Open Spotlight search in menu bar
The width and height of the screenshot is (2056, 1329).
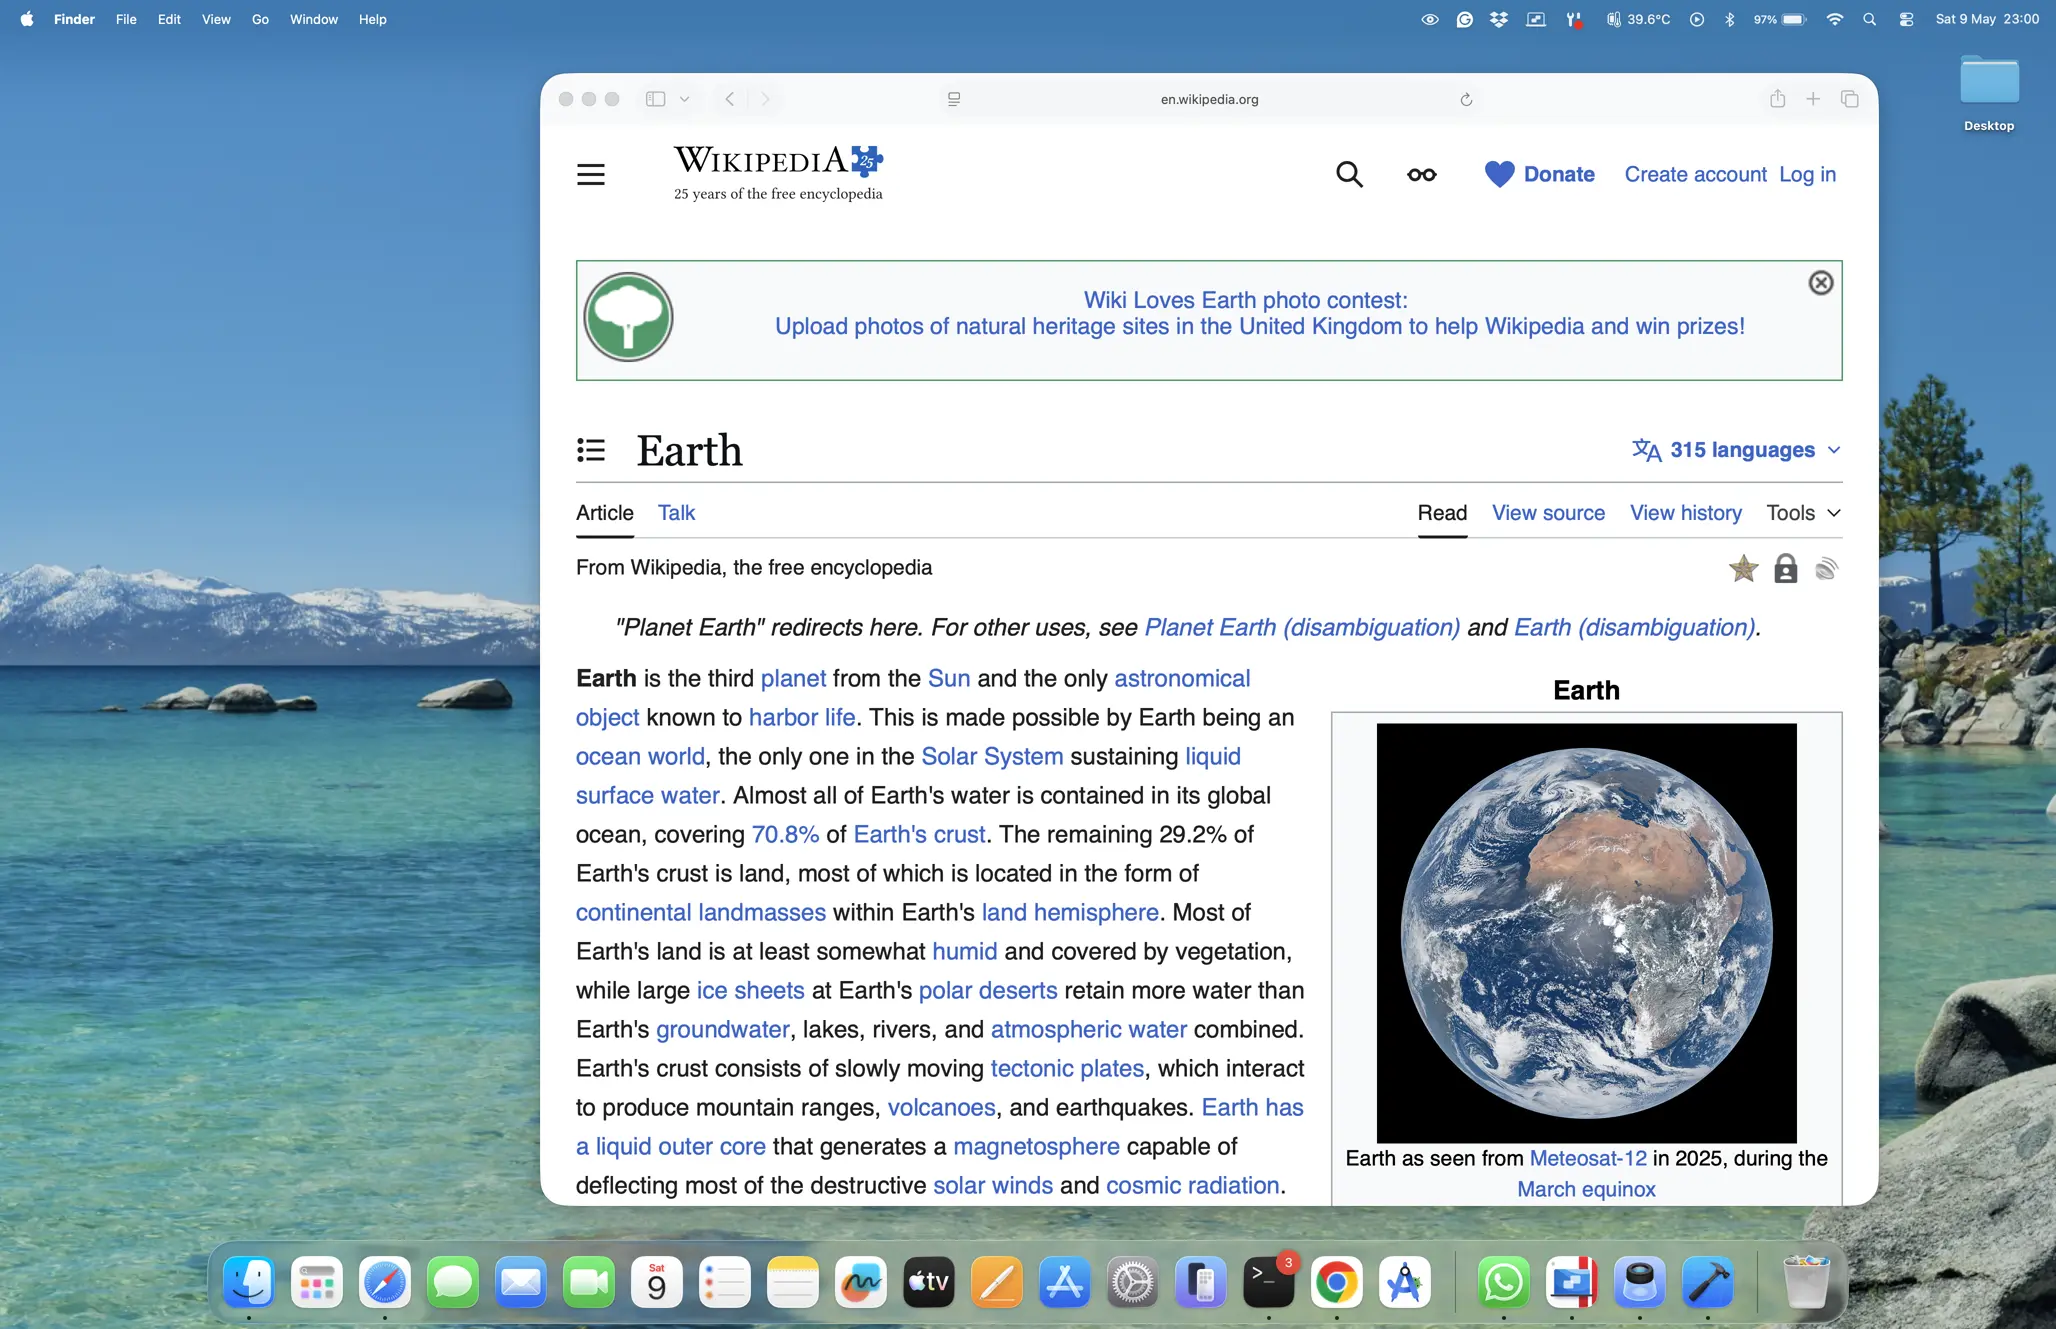(x=1870, y=19)
